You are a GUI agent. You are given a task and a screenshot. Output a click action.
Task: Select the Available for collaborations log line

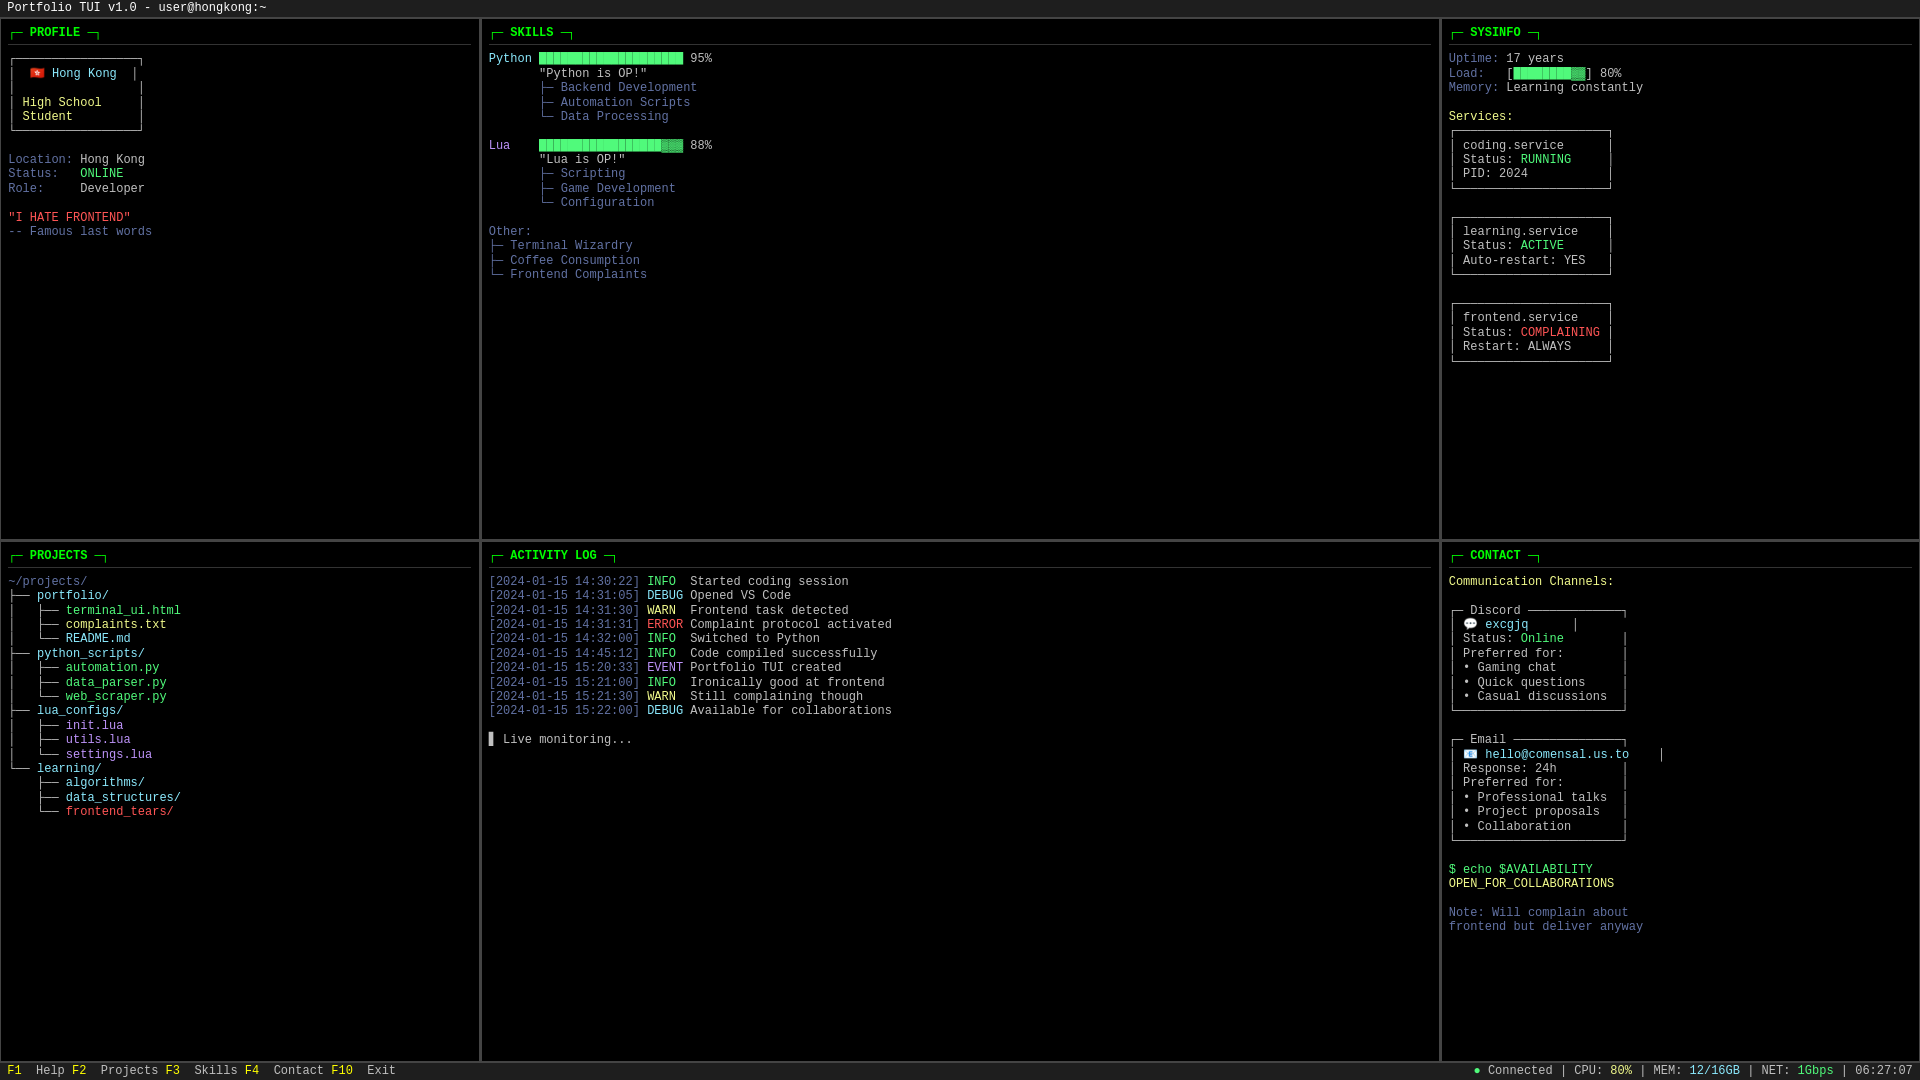coord(690,711)
